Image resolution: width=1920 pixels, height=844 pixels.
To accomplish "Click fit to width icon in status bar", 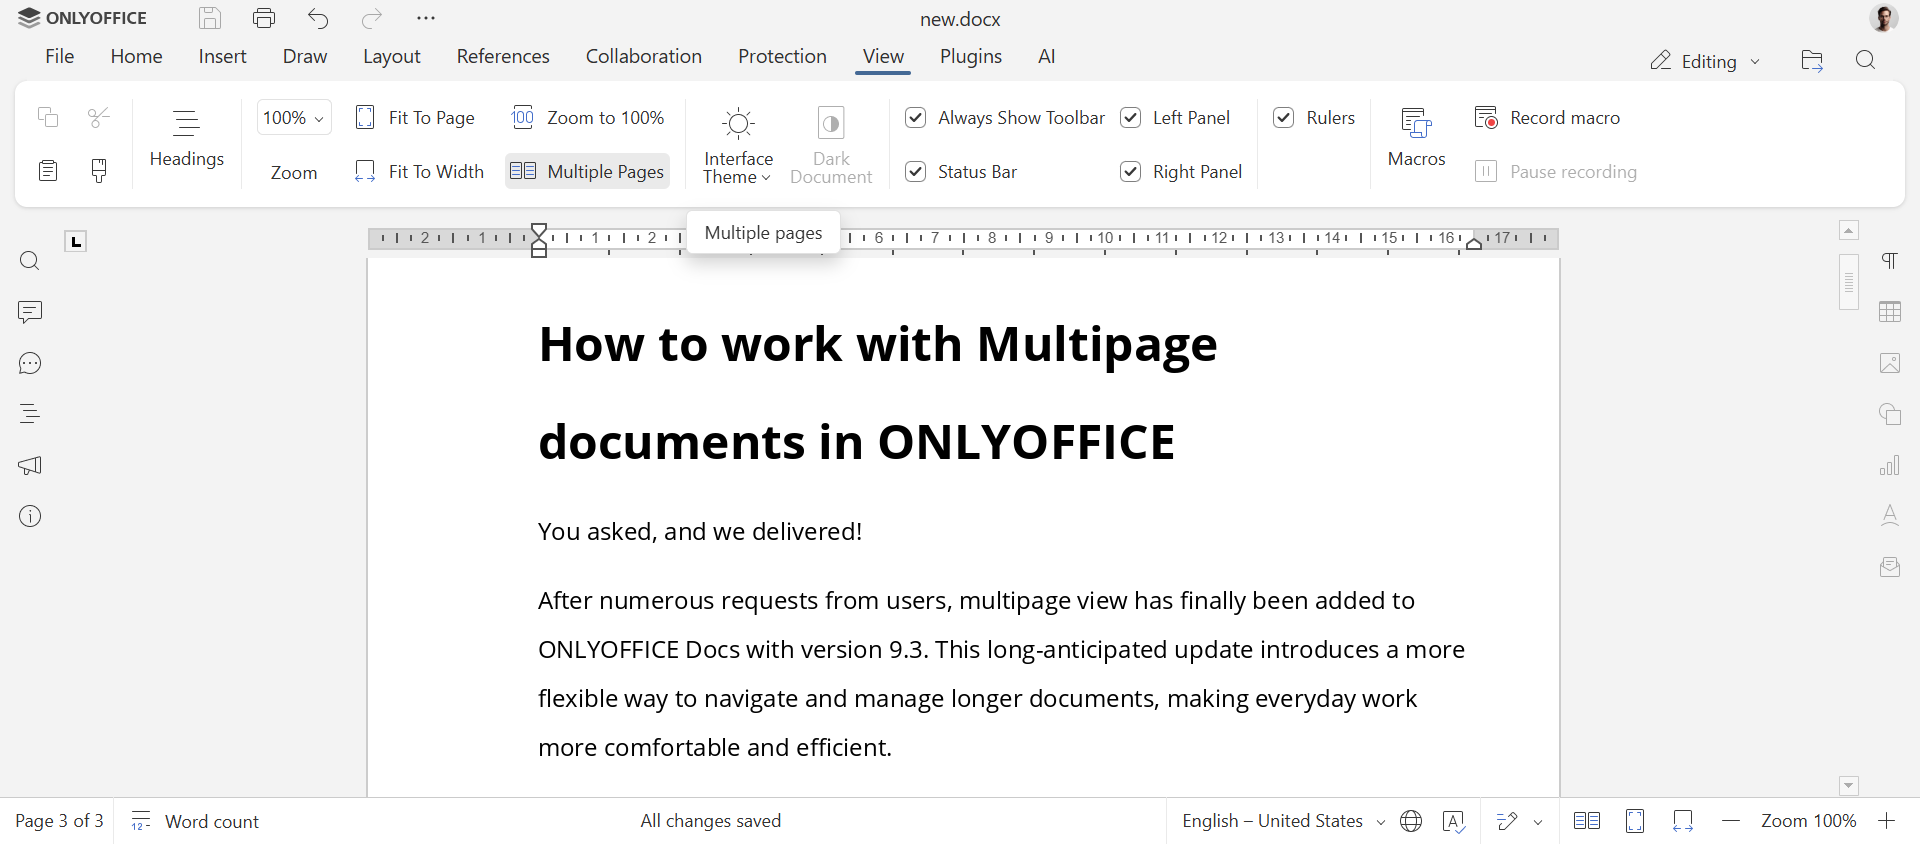I will point(1683,821).
